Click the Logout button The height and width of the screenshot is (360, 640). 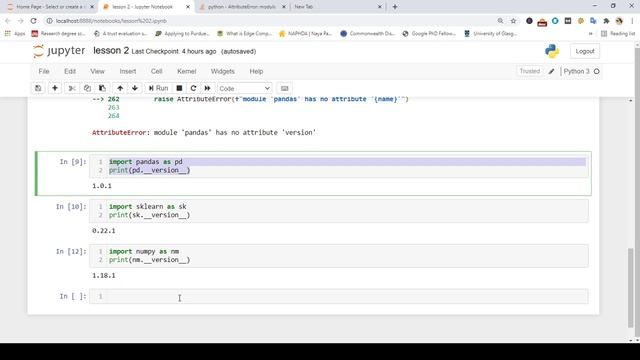(585, 51)
